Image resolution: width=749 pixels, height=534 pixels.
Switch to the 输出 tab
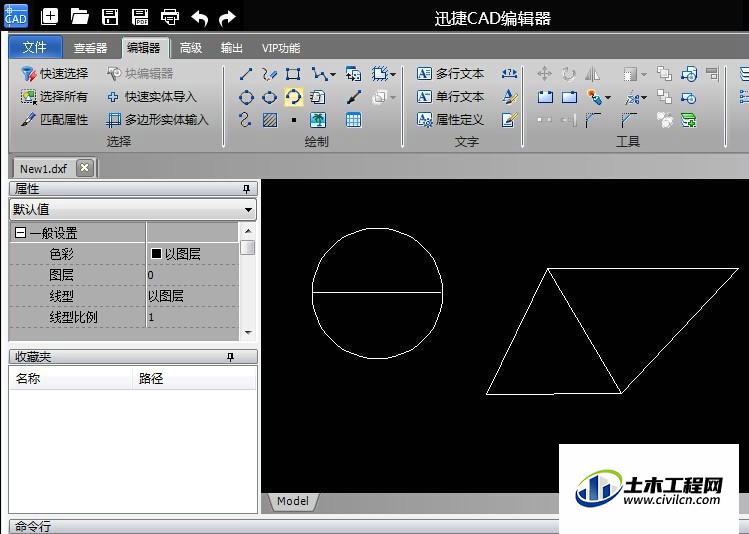point(232,48)
